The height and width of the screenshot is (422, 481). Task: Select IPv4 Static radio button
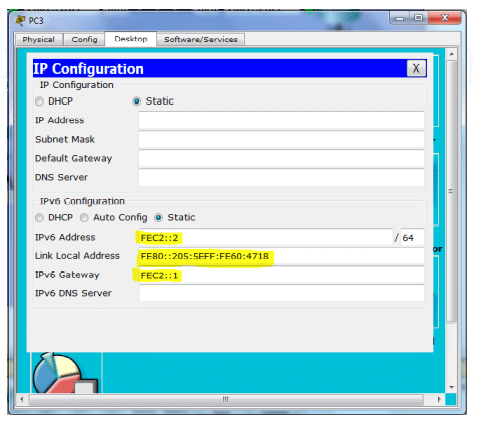pyautogui.click(x=136, y=101)
